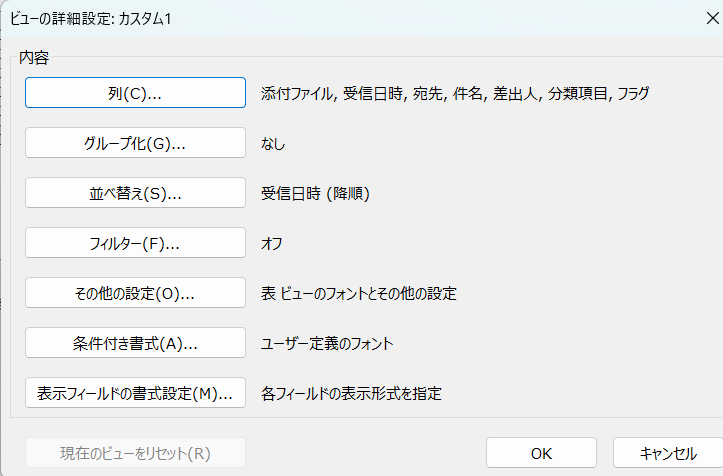Open the フィルター(F)... filter dialog
This screenshot has height=476, width=723.
point(135,243)
